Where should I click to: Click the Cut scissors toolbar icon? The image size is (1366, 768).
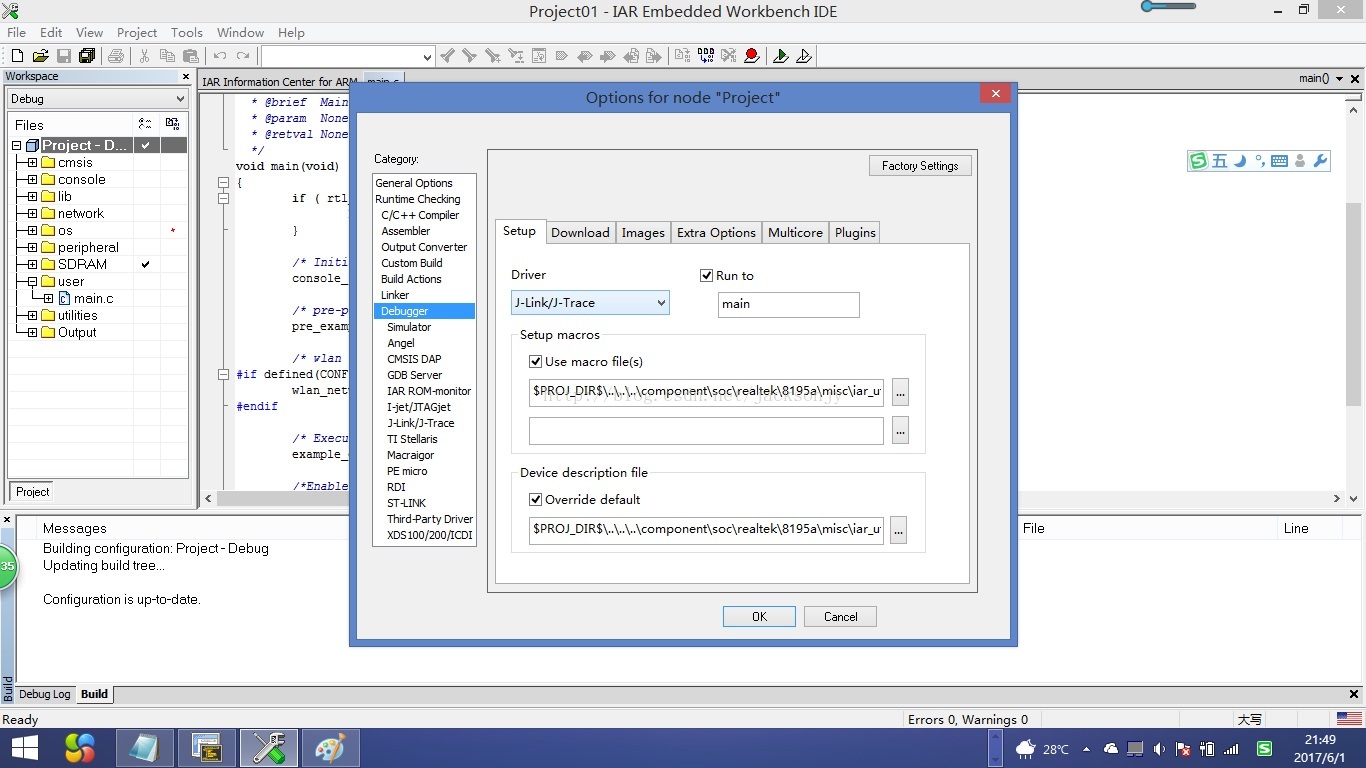pos(145,56)
